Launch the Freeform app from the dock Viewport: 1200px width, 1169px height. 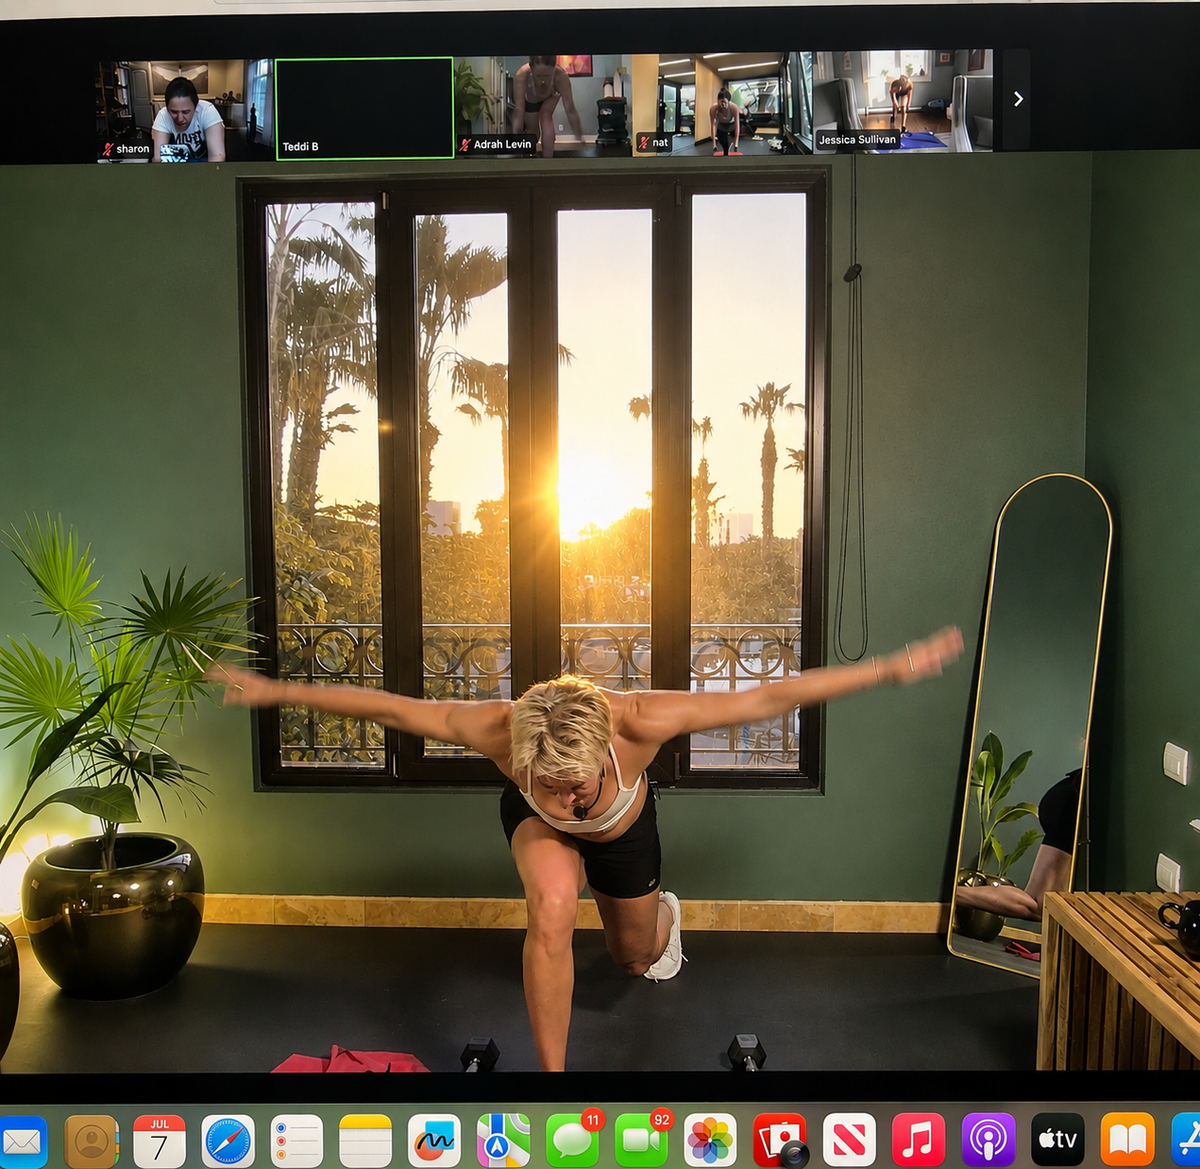pyautogui.click(x=435, y=1141)
